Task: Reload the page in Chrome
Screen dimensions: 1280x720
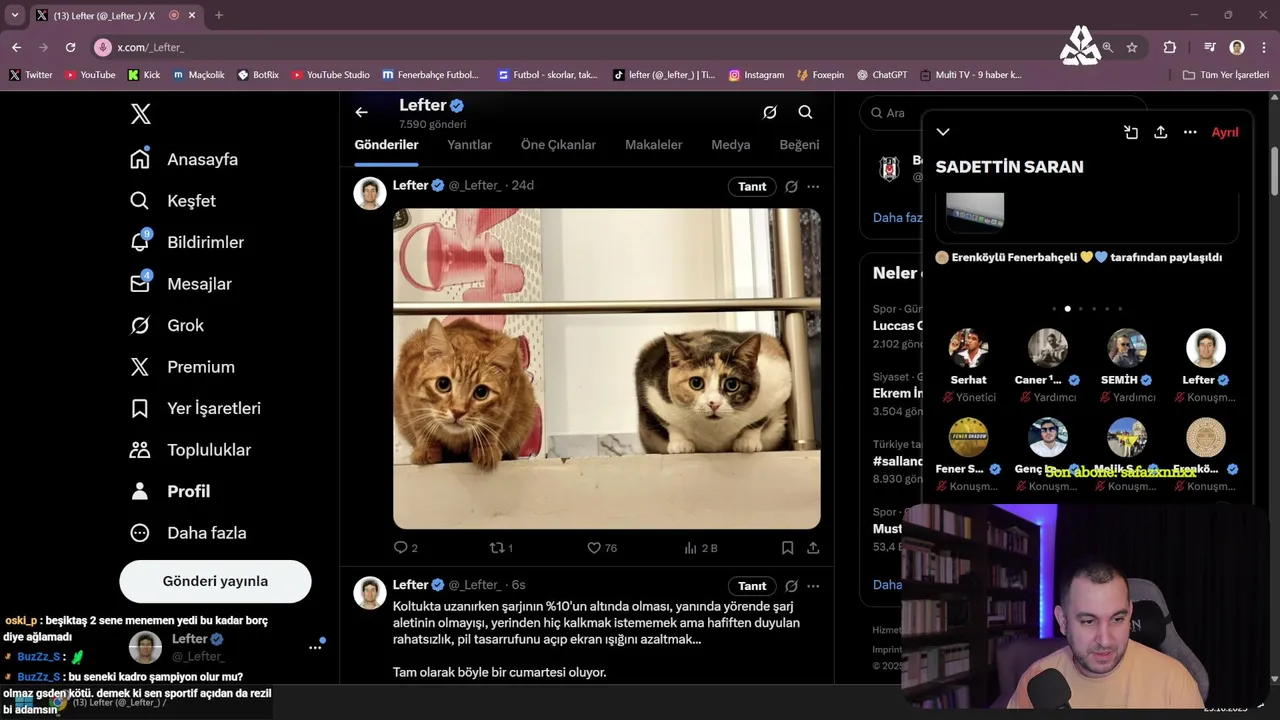Action: (x=70, y=47)
